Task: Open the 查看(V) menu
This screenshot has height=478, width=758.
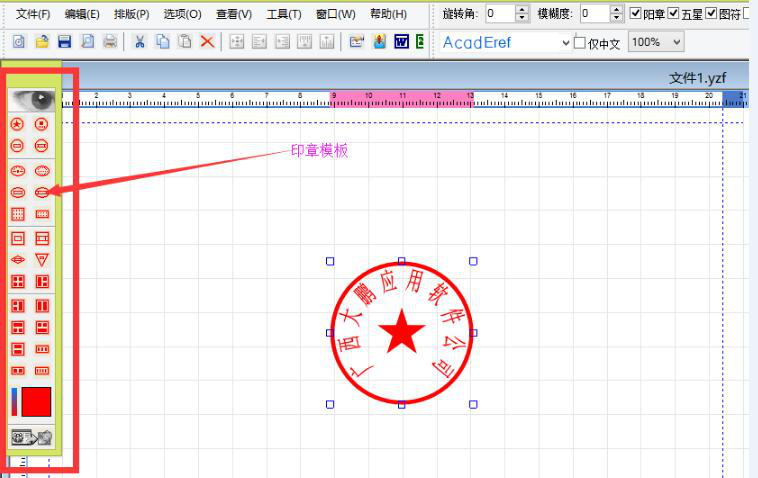Action: (x=234, y=14)
